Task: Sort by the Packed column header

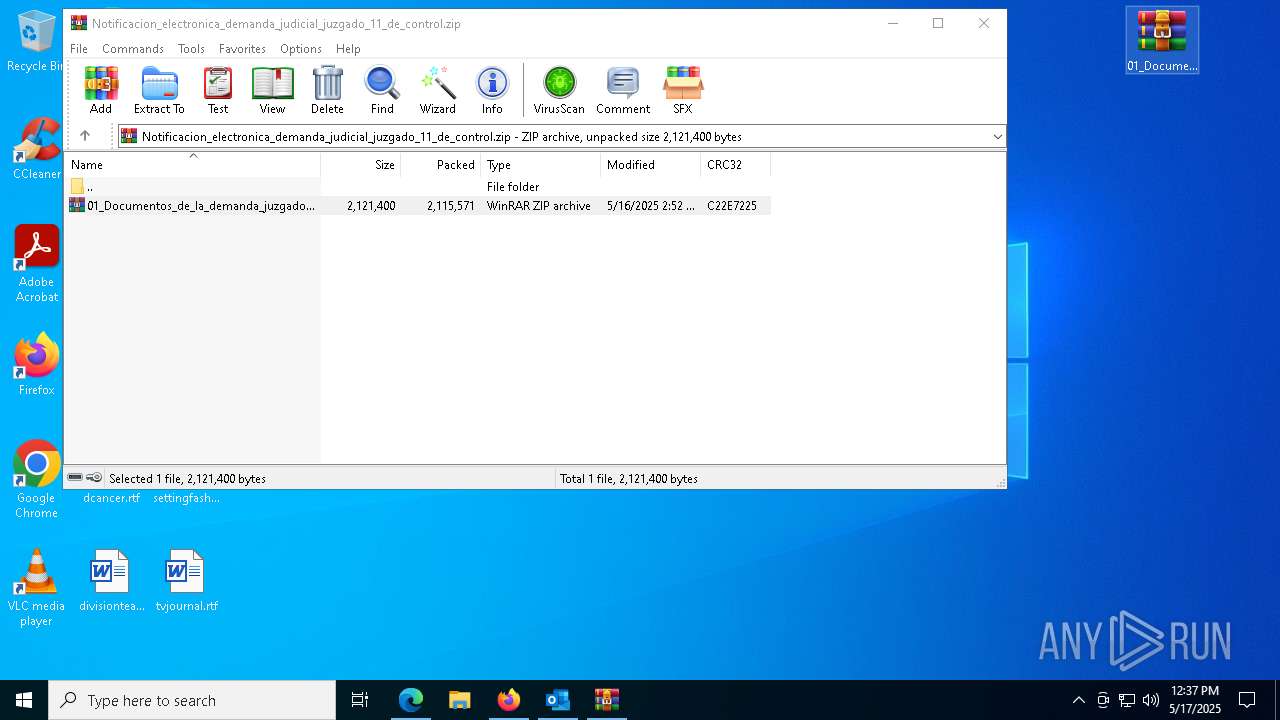Action: point(440,165)
